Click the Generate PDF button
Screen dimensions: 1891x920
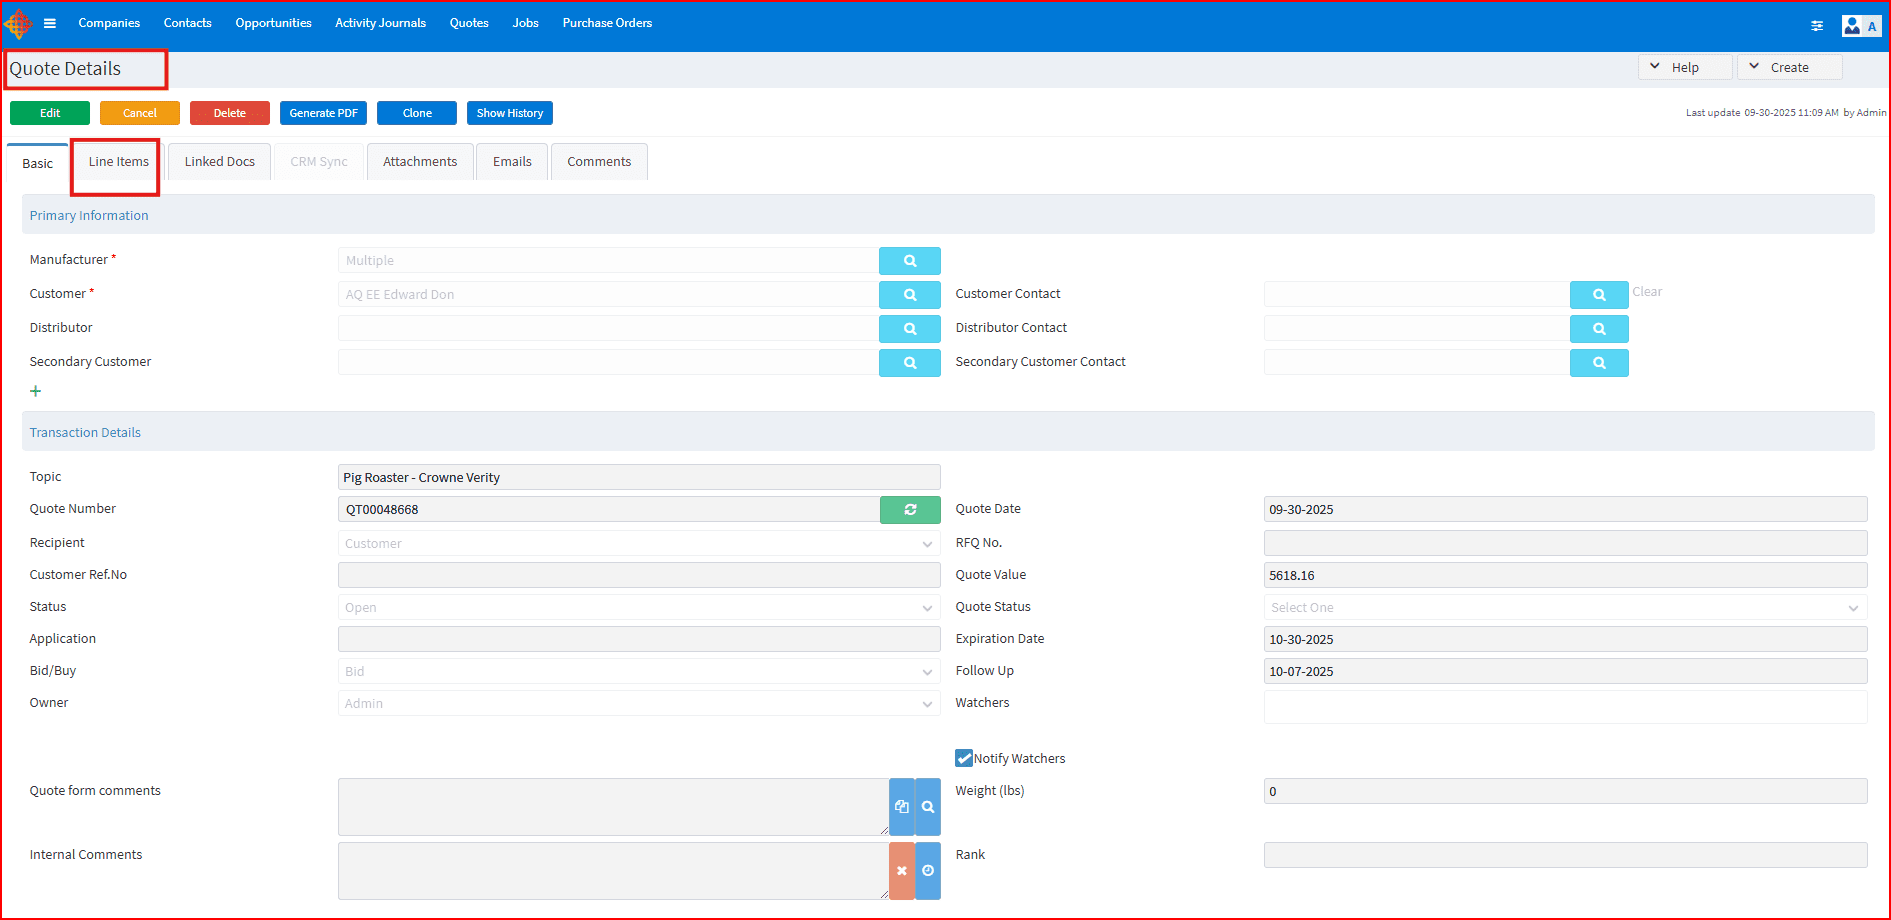click(323, 113)
